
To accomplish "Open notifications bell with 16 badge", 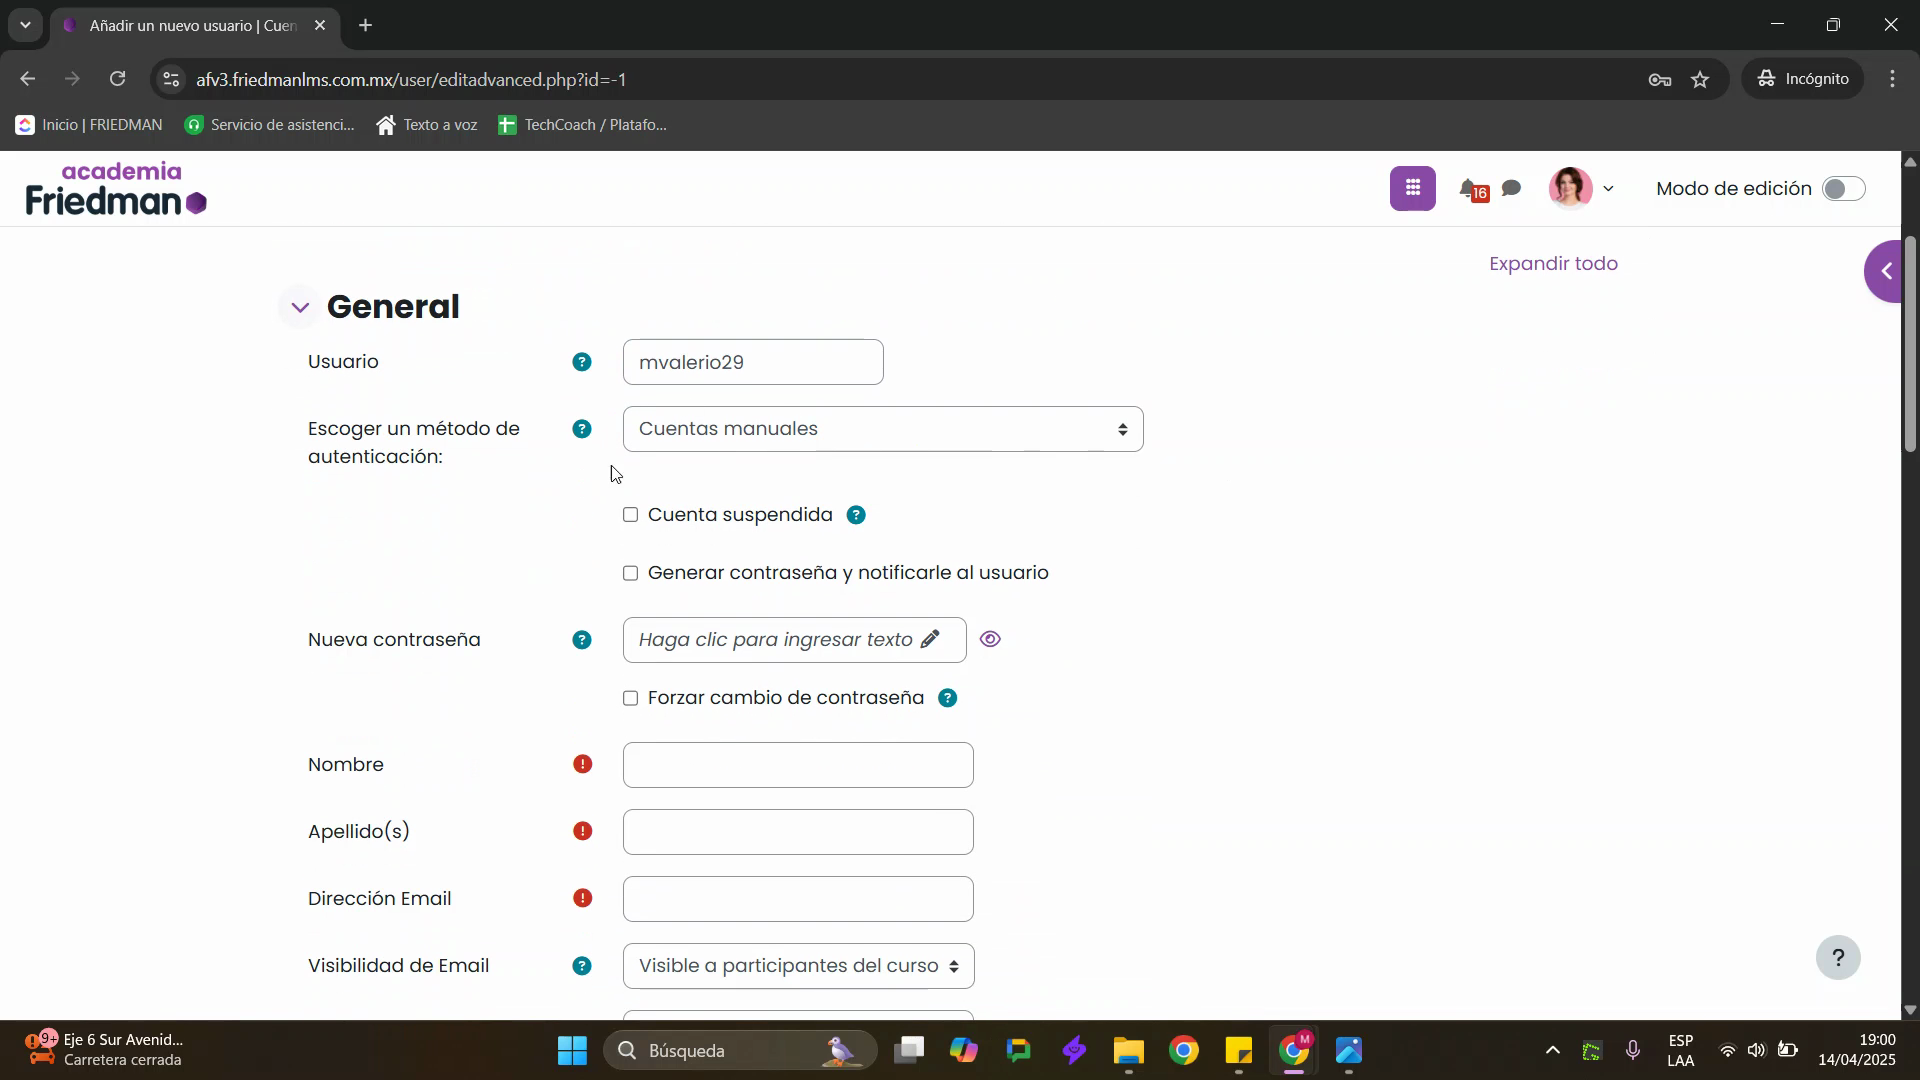I will coord(1469,188).
